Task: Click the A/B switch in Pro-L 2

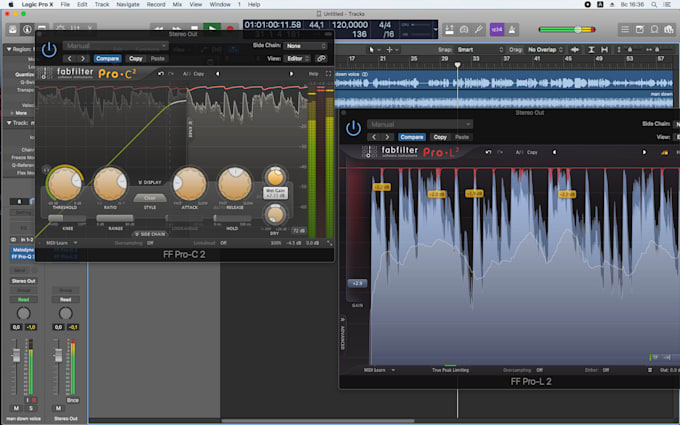Action: pos(519,152)
